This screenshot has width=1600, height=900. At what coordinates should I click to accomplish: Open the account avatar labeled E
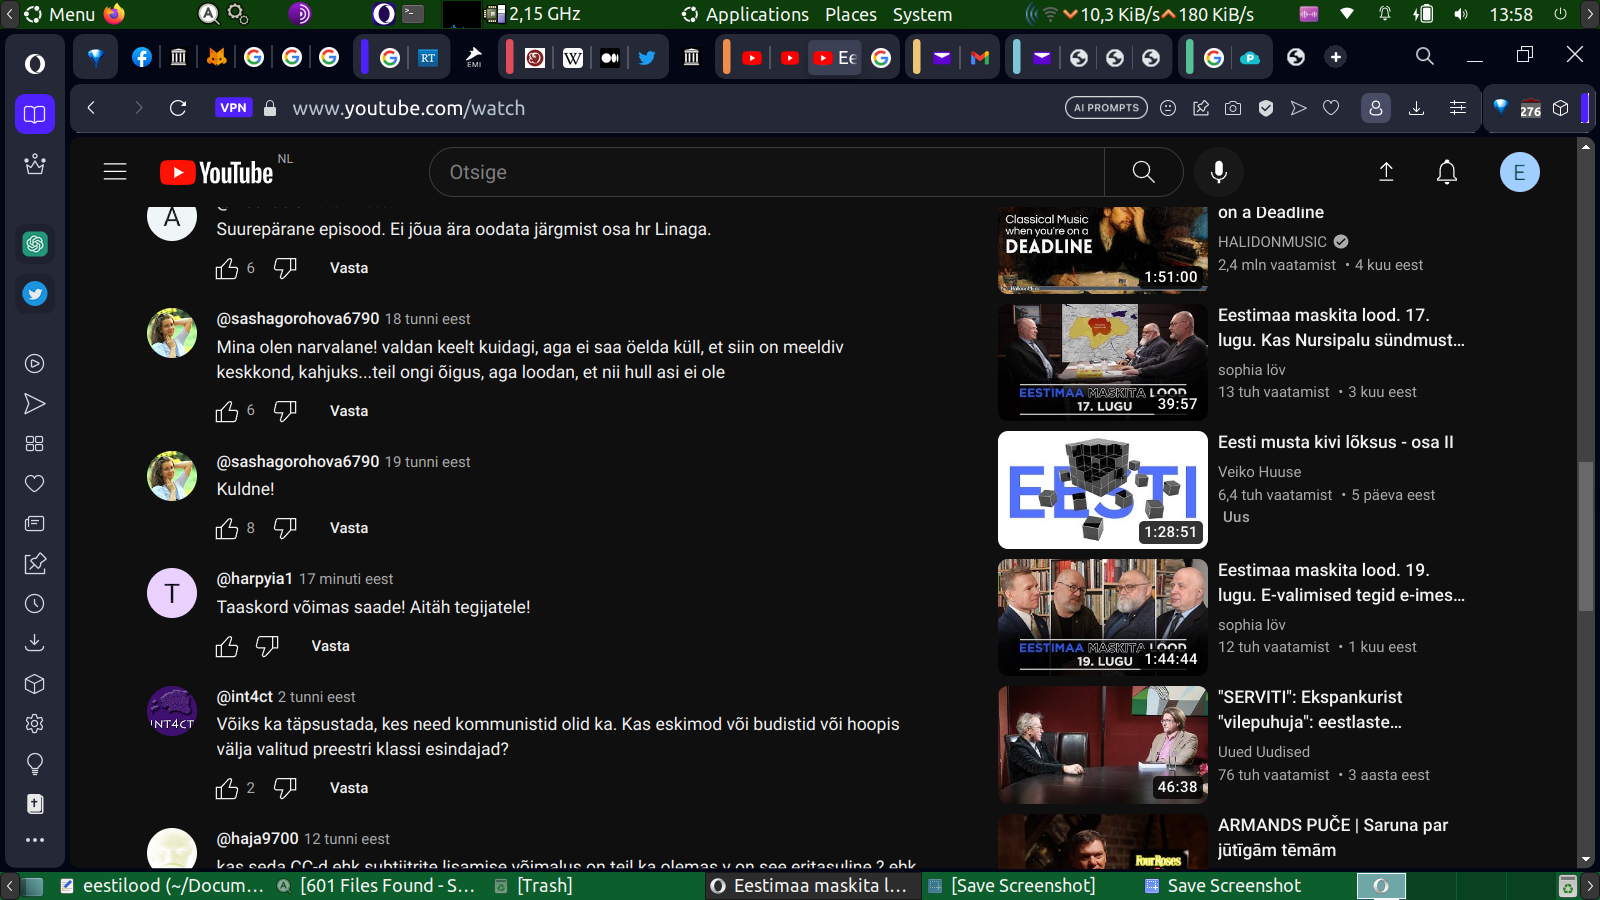(1519, 172)
